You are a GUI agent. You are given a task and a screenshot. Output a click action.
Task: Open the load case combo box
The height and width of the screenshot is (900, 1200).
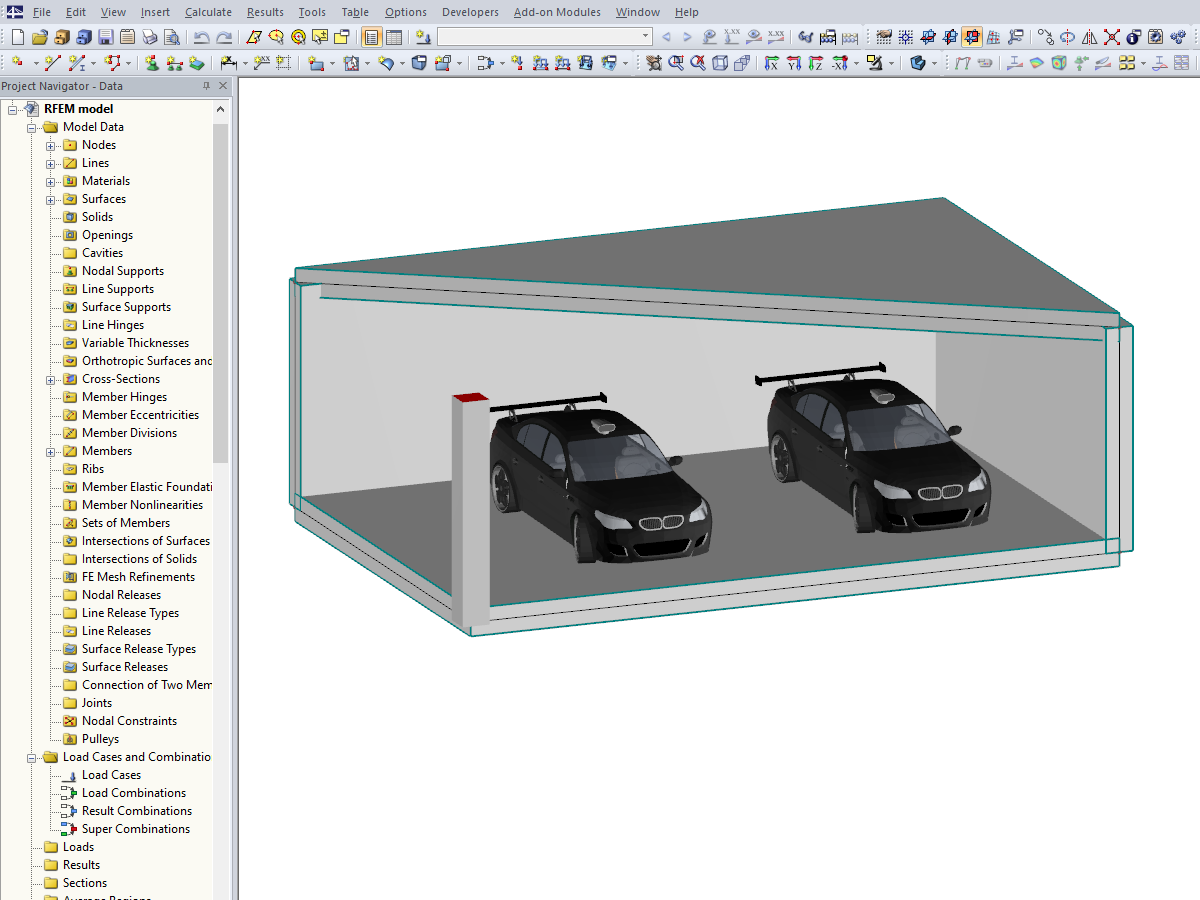point(545,37)
